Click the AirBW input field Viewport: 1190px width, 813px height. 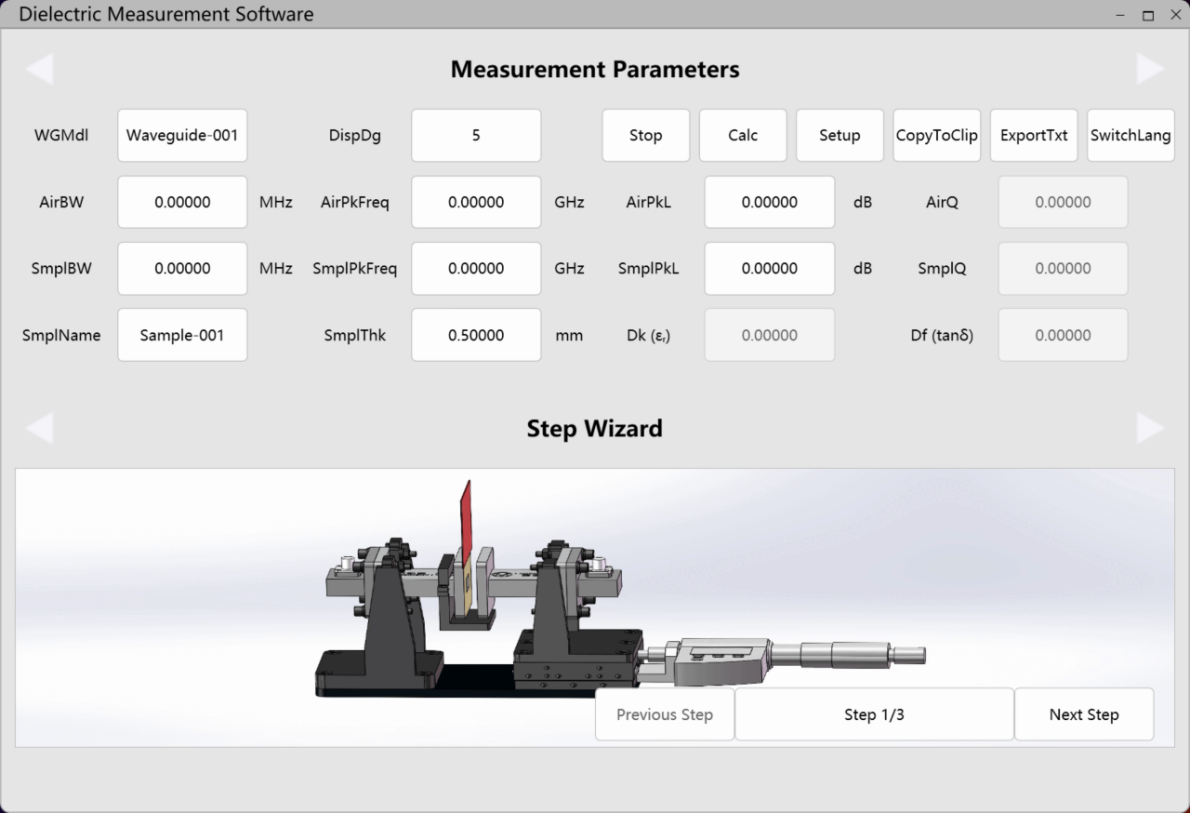coord(182,202)
